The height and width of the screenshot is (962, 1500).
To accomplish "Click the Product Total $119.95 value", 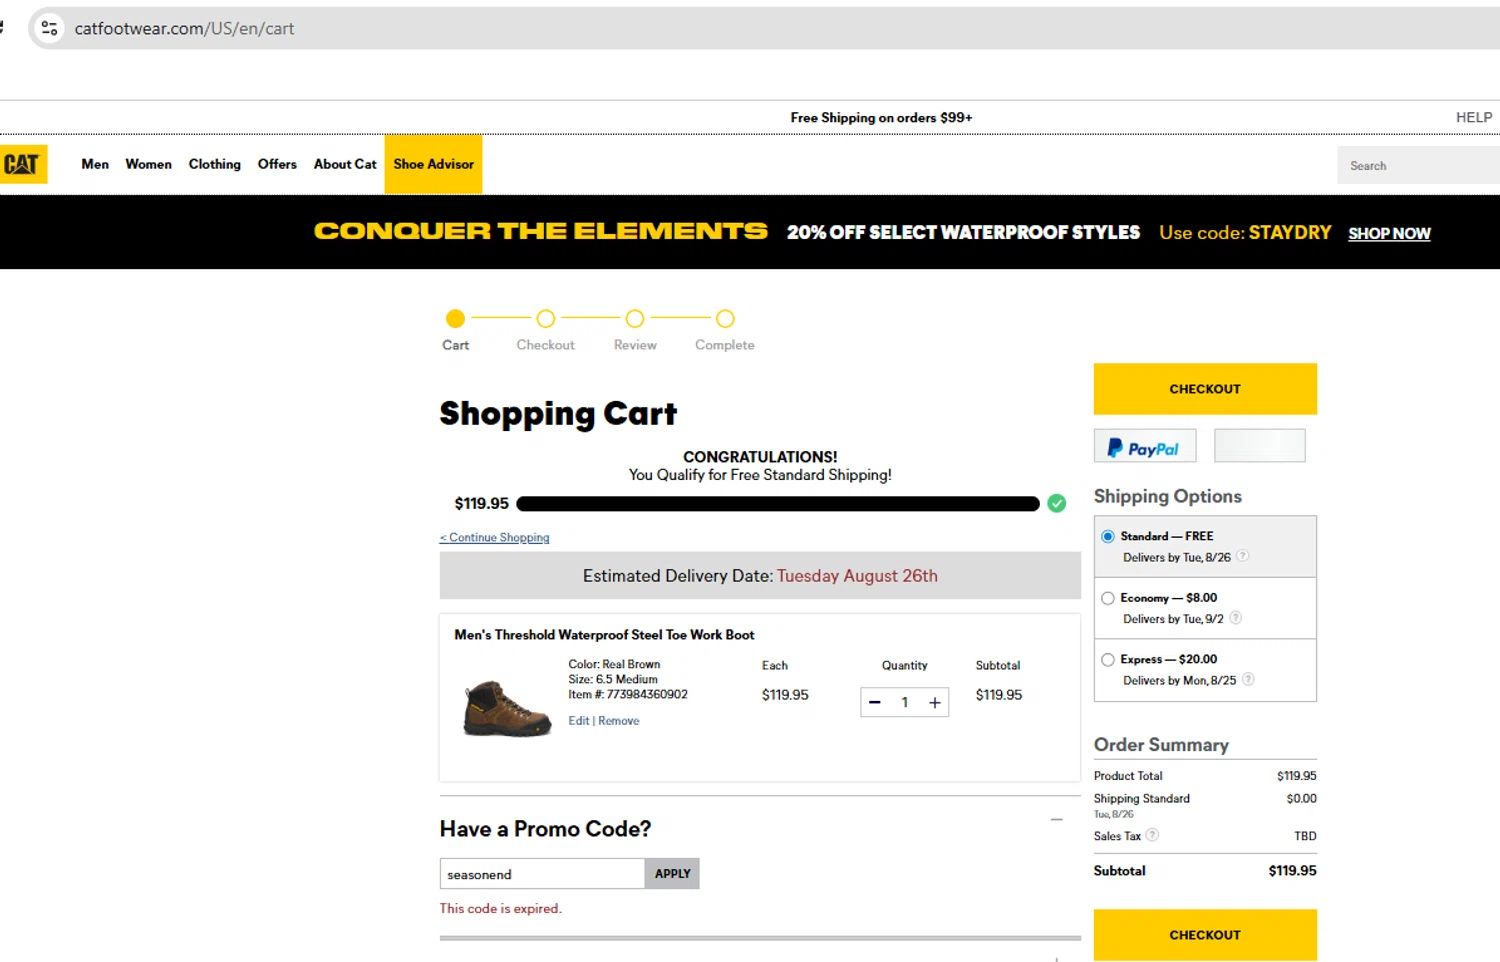I will [x=1296, y=775].
